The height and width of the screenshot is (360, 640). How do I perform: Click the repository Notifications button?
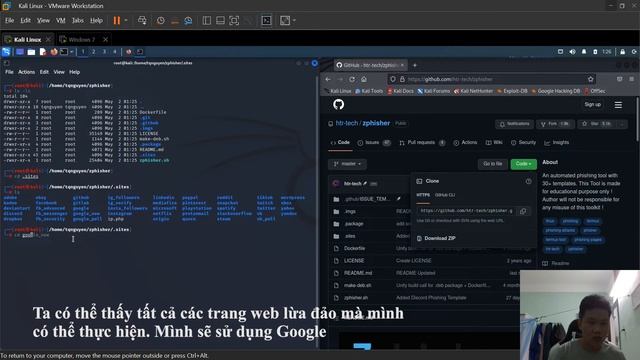click(514, 124)
